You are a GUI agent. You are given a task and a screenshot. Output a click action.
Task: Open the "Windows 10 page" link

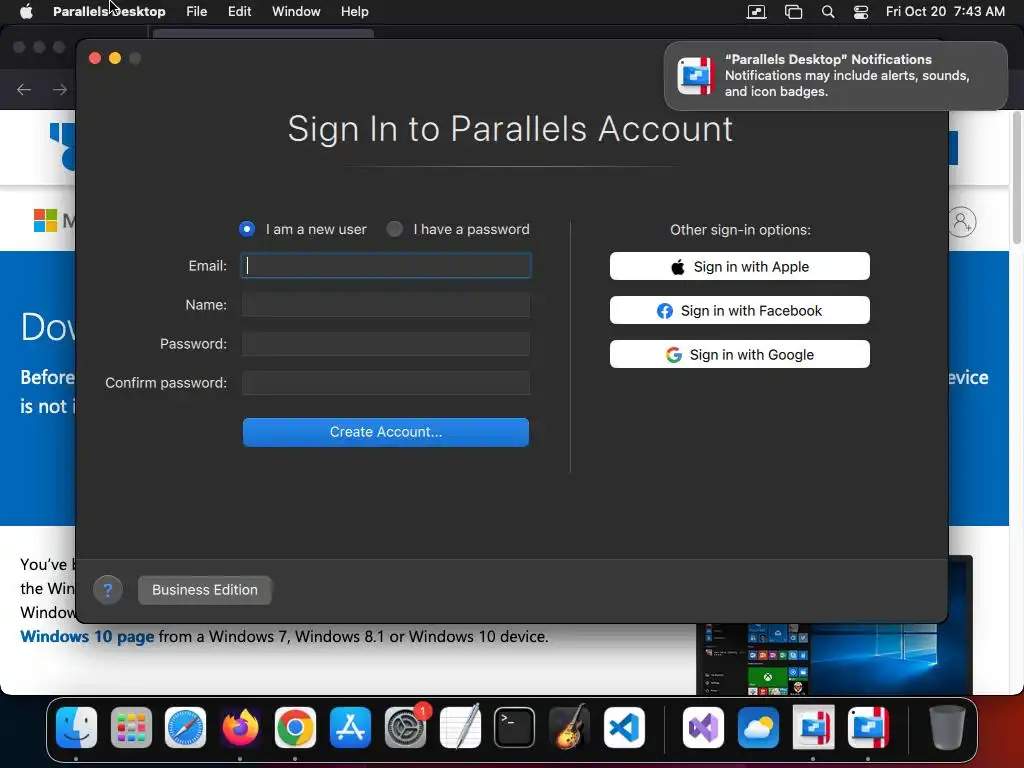87,637
